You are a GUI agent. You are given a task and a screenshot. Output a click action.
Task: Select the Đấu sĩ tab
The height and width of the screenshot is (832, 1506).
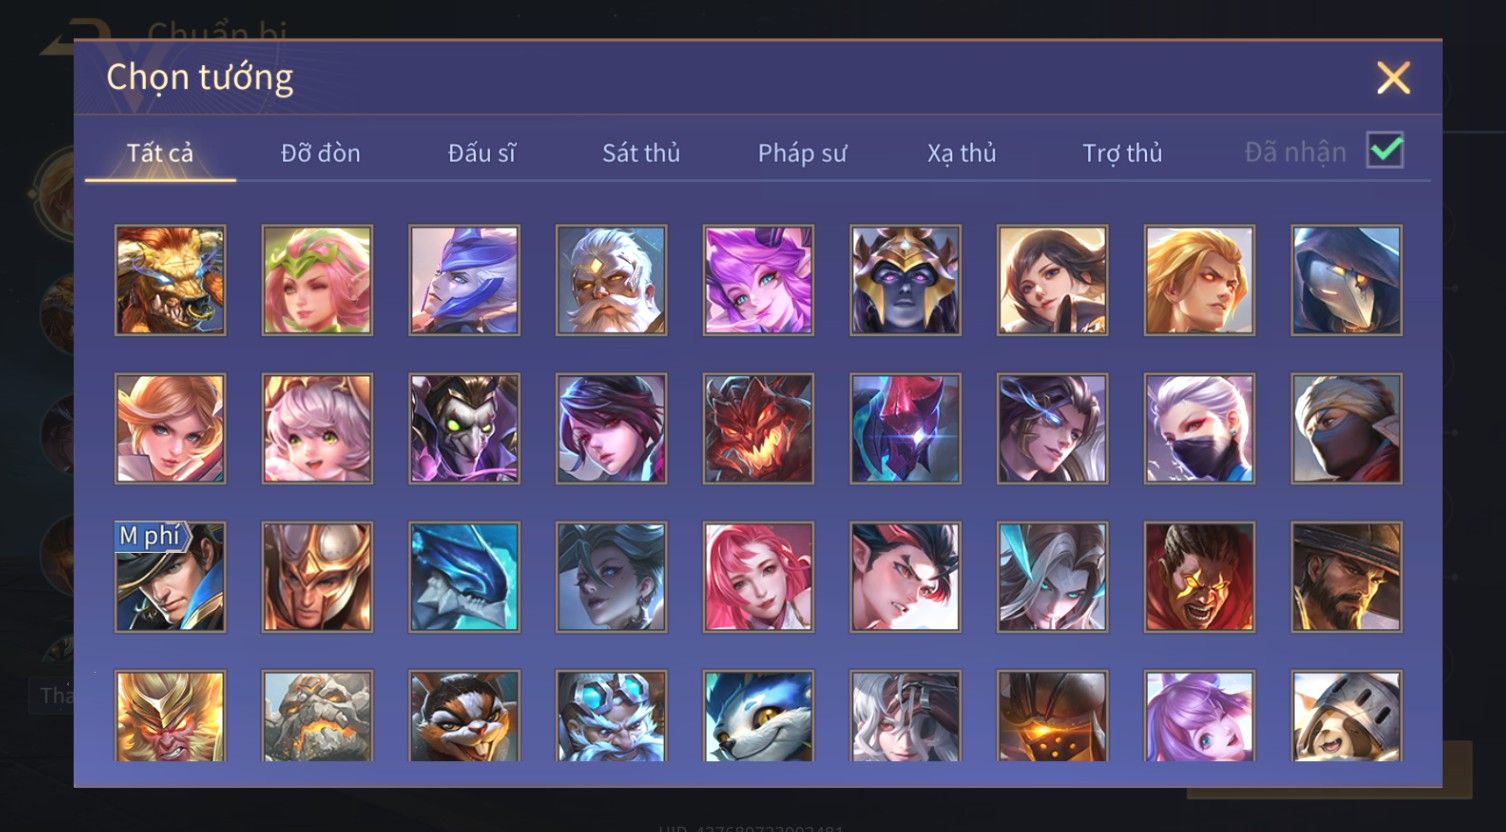(482, 153)
